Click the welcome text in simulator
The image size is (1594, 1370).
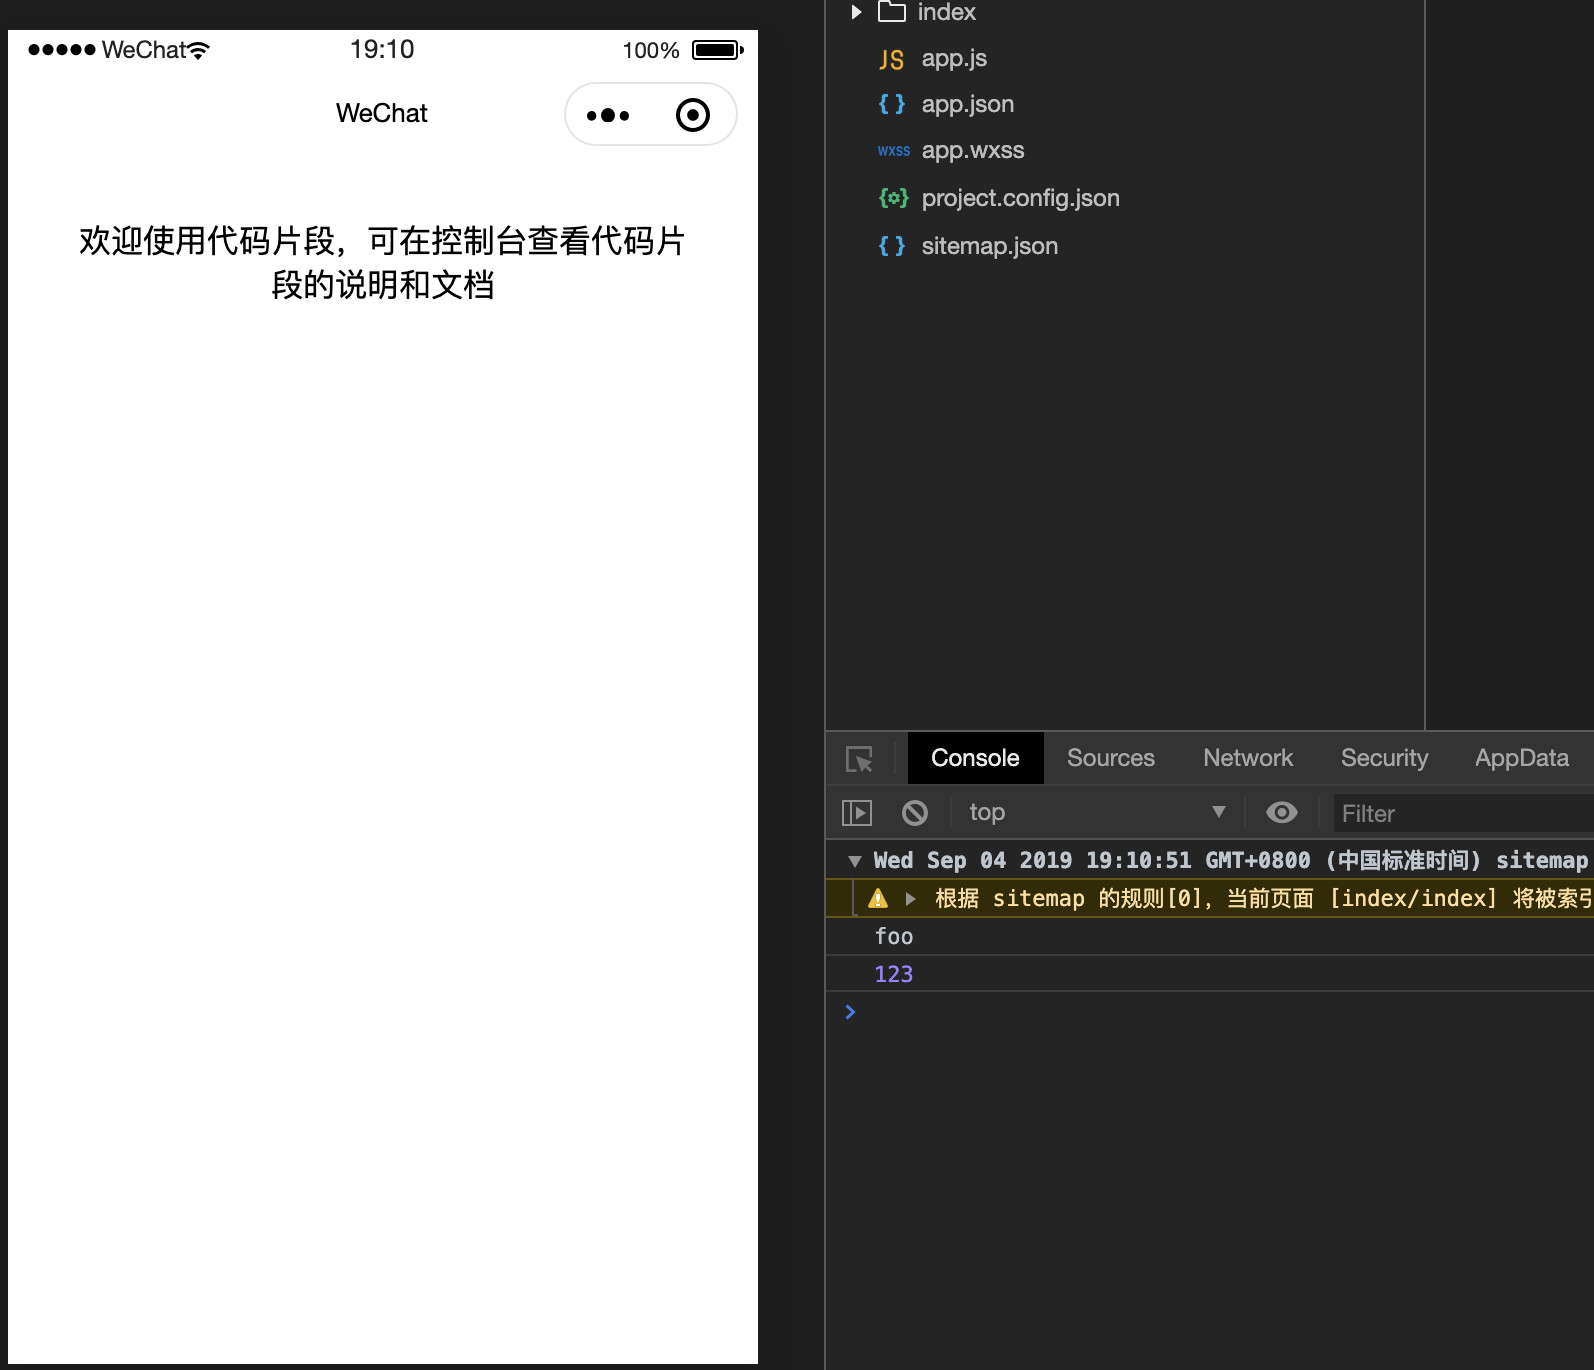click(x=382, y=263)
